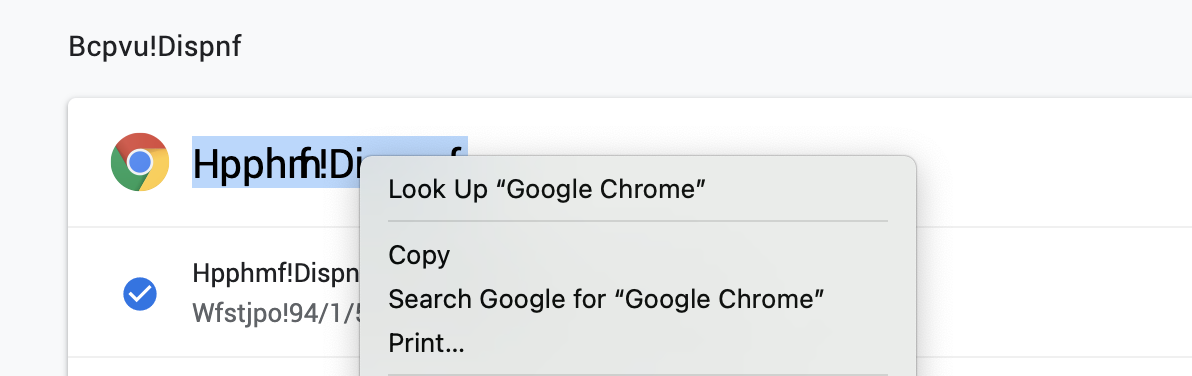Click the divider line between logo row and checkmark row
1192x376 pixels.
(x=213, y=226)
